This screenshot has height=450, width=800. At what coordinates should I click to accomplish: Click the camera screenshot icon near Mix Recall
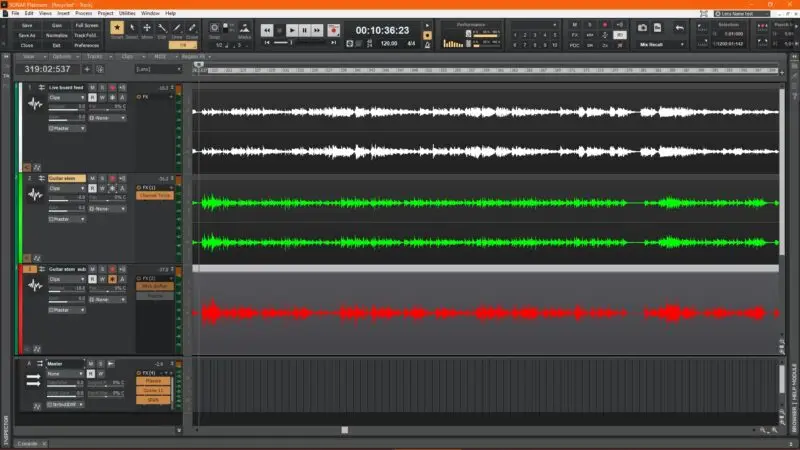point(642,27)
